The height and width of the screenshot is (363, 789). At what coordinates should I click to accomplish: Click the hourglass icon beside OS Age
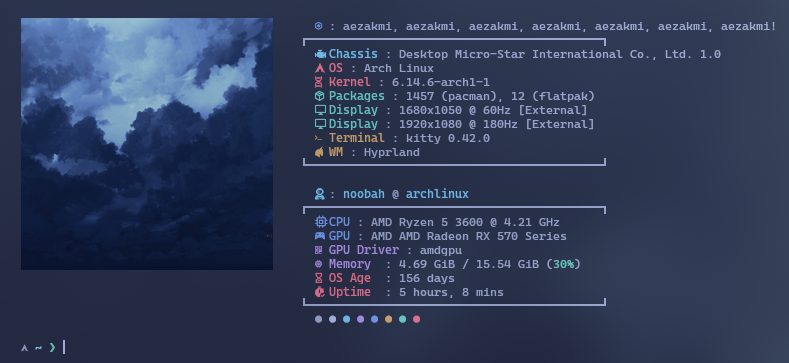tap(319, 278)
